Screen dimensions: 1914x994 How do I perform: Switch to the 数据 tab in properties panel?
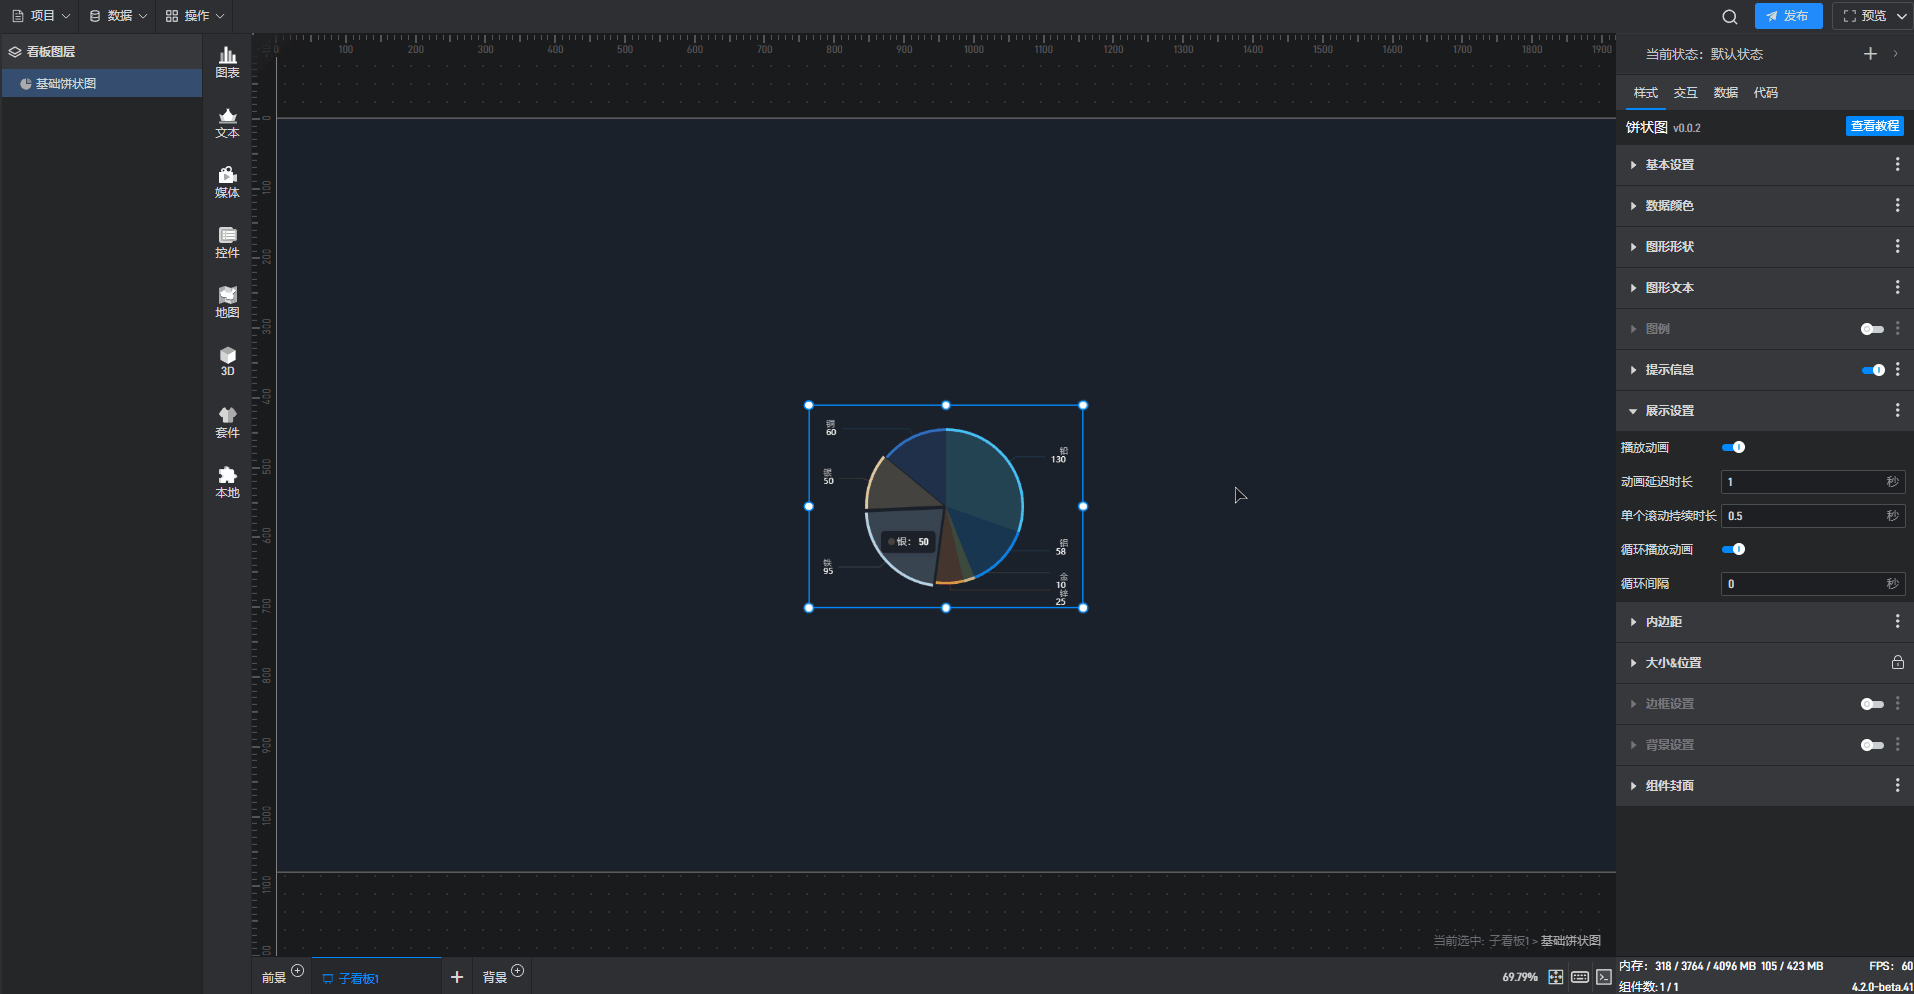pos(1726,93)
